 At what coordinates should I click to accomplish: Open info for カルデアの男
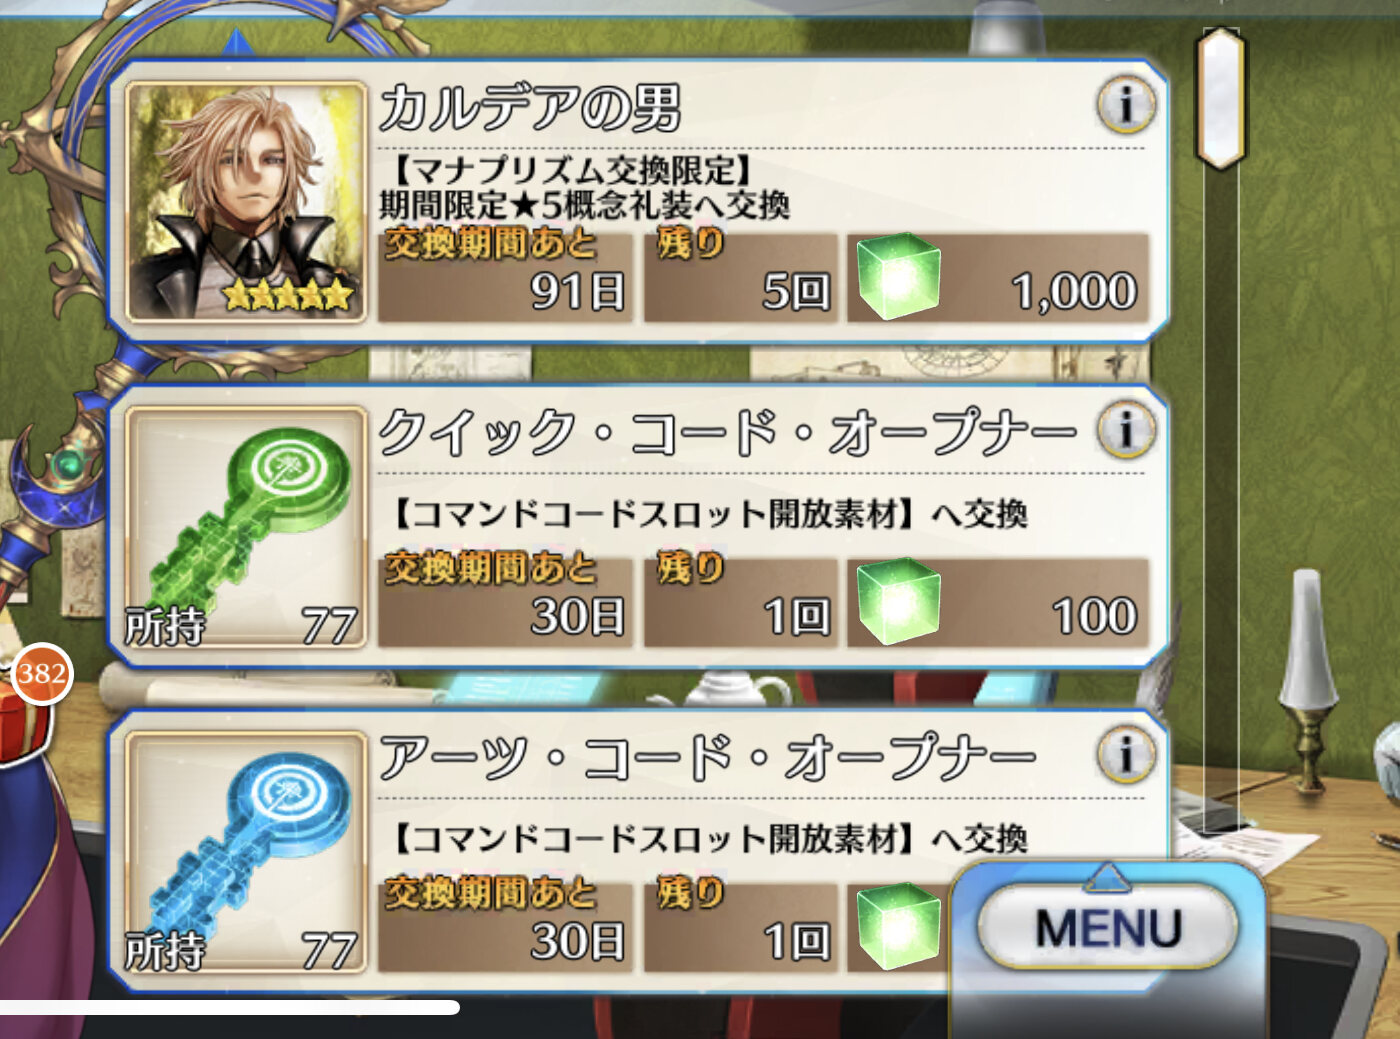click(x=1126, y=105)
